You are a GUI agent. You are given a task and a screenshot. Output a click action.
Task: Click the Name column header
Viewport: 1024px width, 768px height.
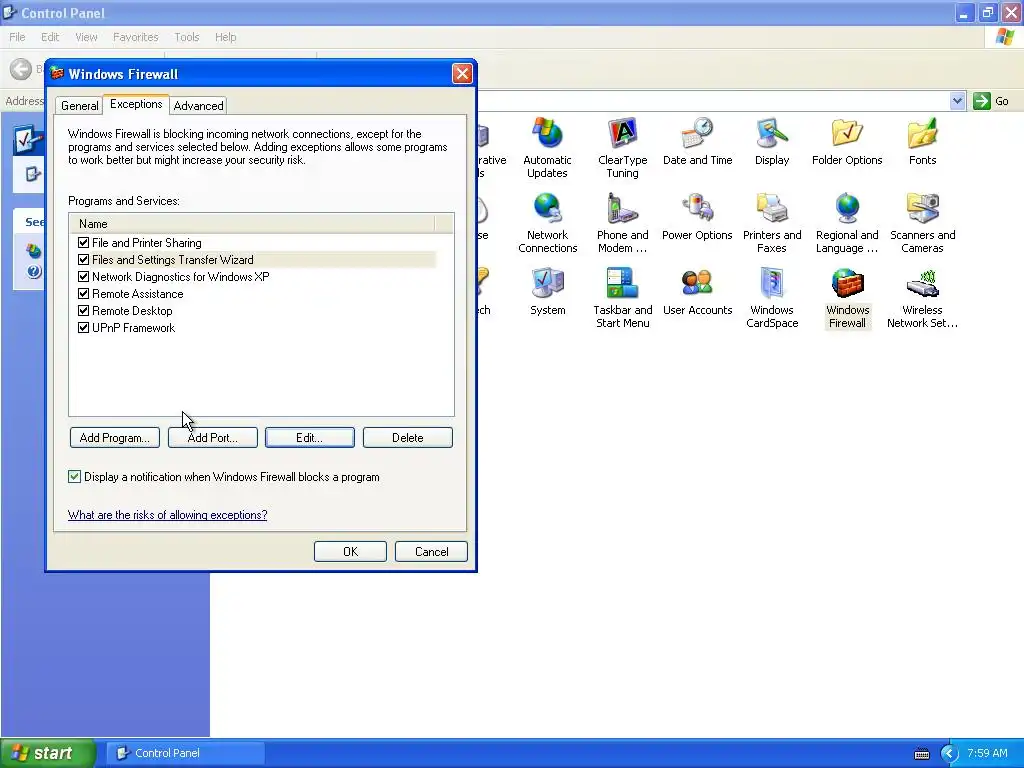[x=252, y=224]
